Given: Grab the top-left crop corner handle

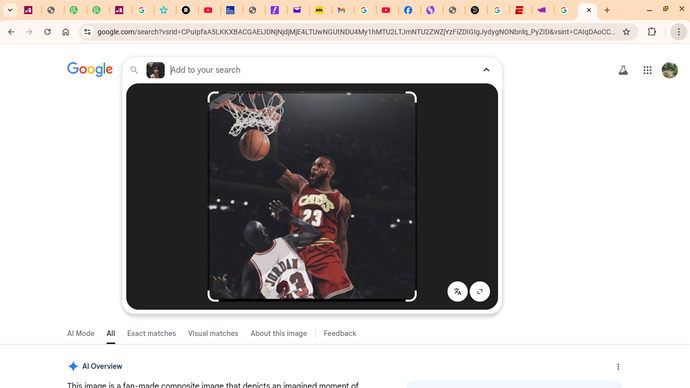Looking at the screenshot, I should [x=213, y=97].
